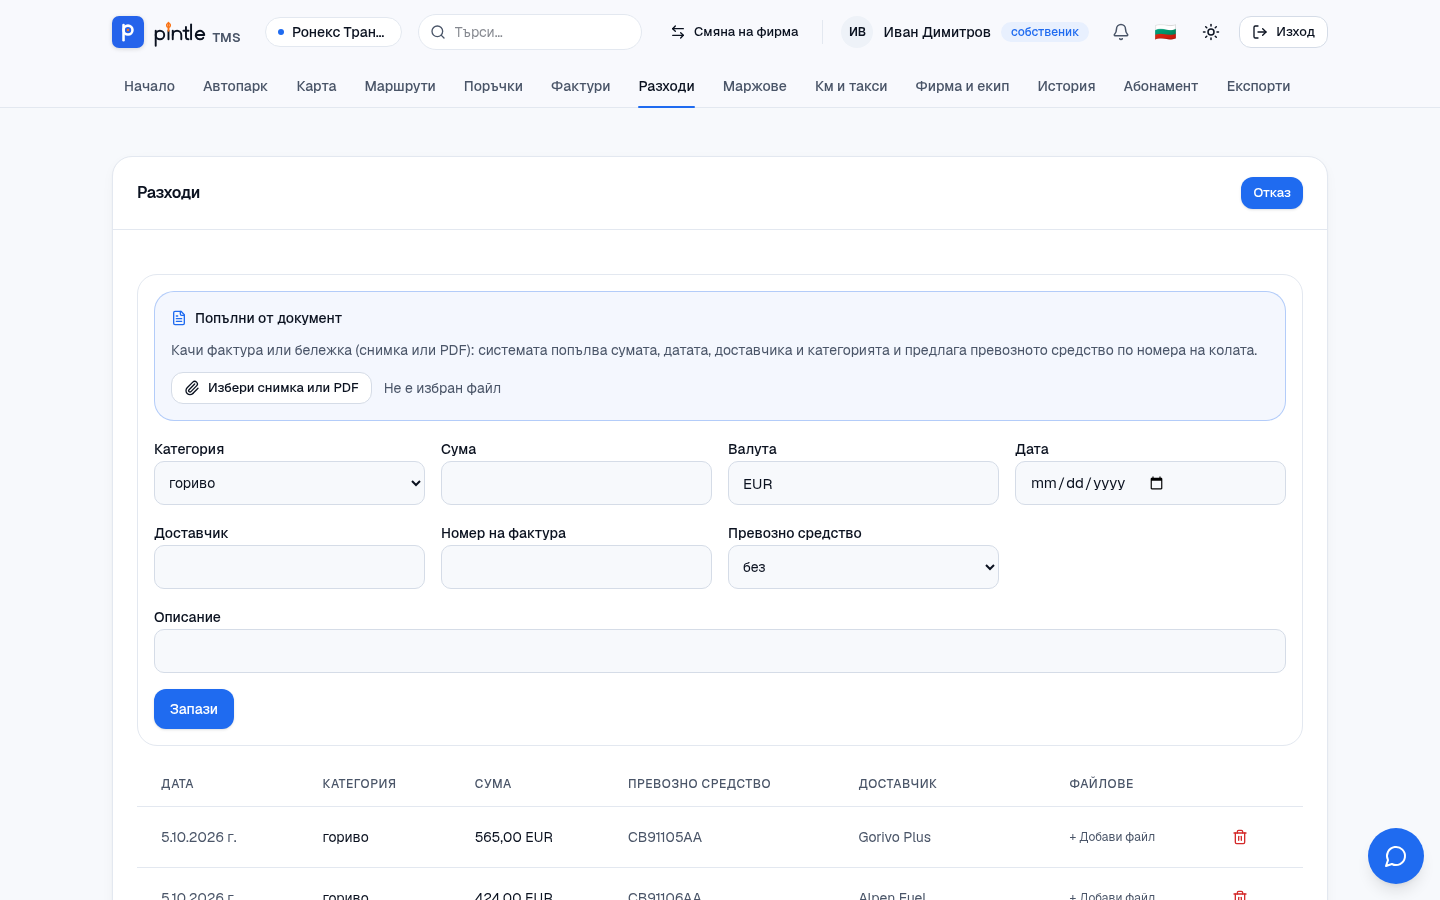Open the Маржове tab
Screen dimensions: 1440x900
pyautogui.click(x=755, y=86)
